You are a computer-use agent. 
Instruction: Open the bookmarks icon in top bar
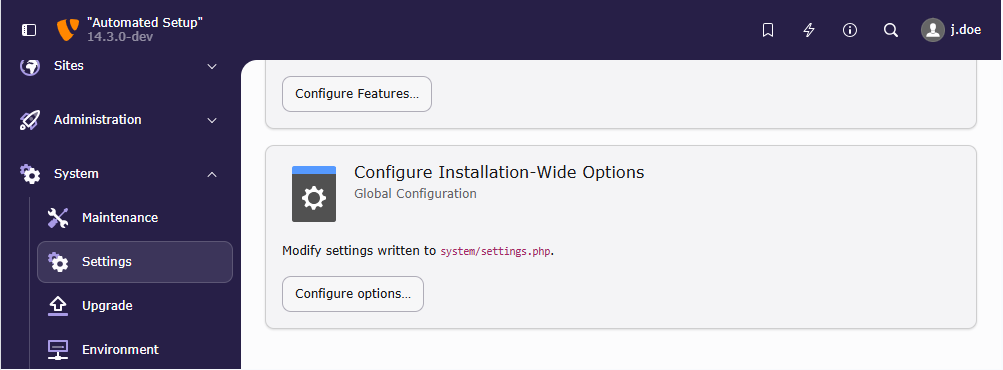pos(768,30)
